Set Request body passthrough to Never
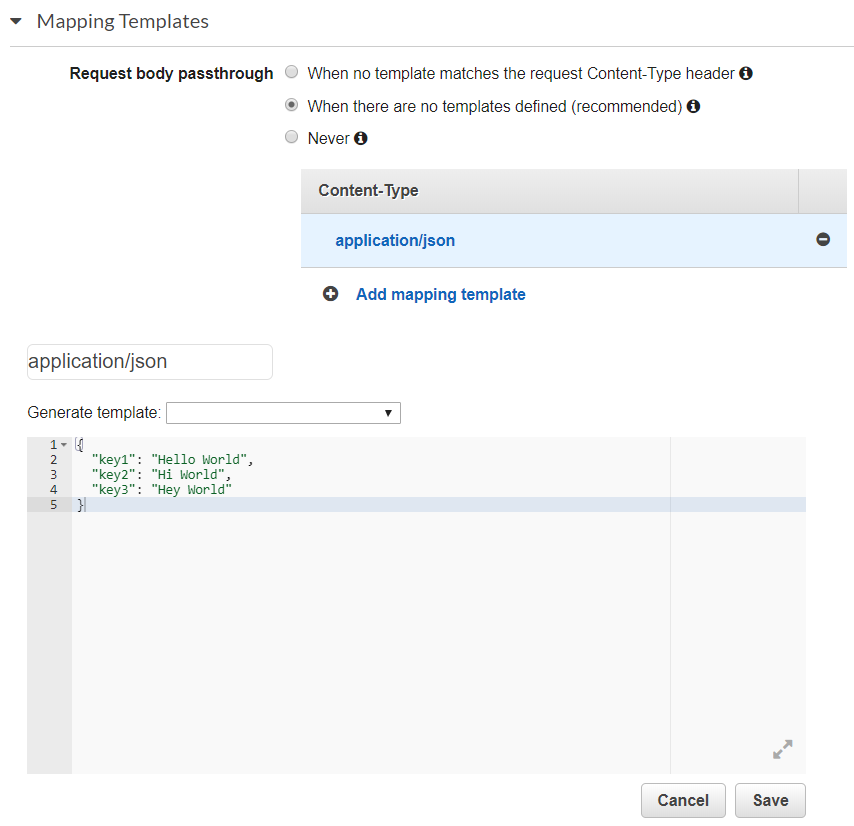 pos(291,137)
